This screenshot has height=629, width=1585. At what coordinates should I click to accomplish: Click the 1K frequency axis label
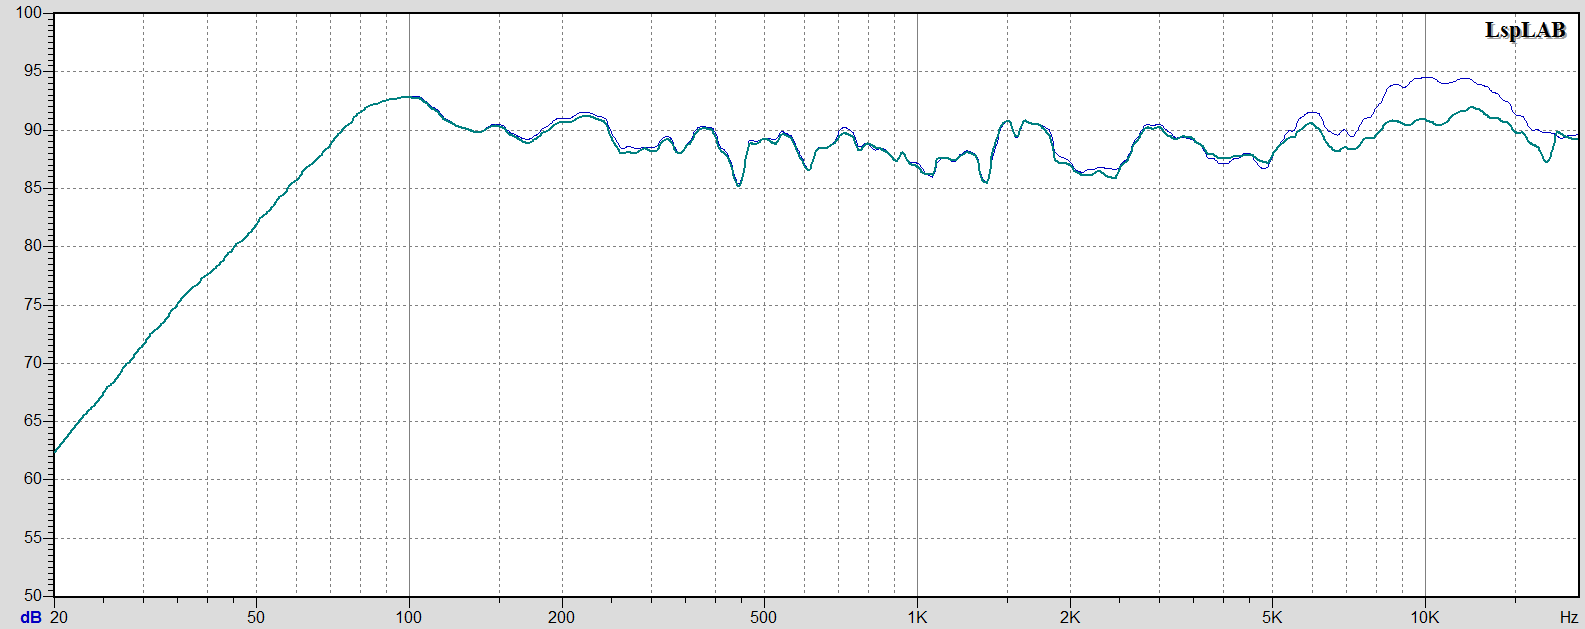tap(917, 617)
